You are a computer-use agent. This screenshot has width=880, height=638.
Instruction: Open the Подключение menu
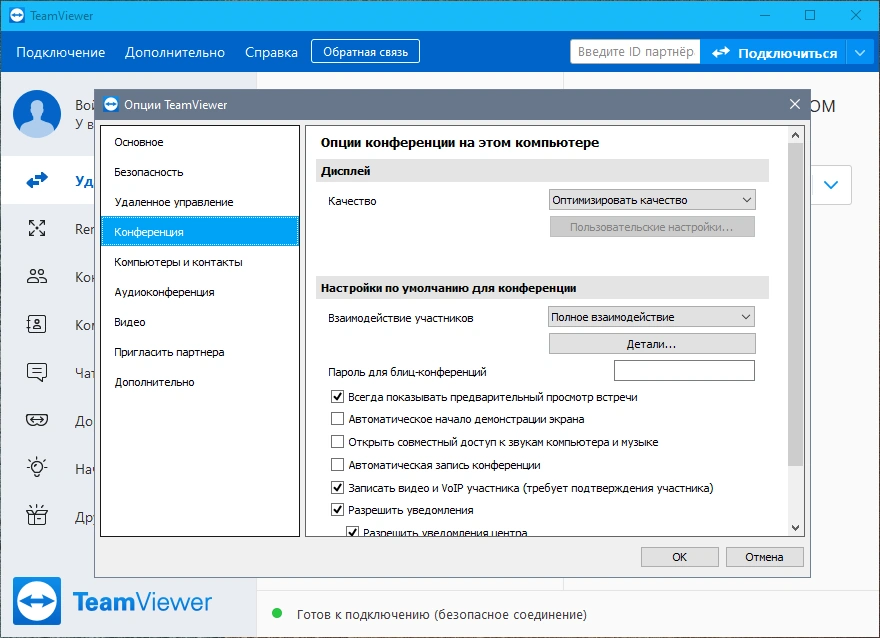tap(61, 52)
